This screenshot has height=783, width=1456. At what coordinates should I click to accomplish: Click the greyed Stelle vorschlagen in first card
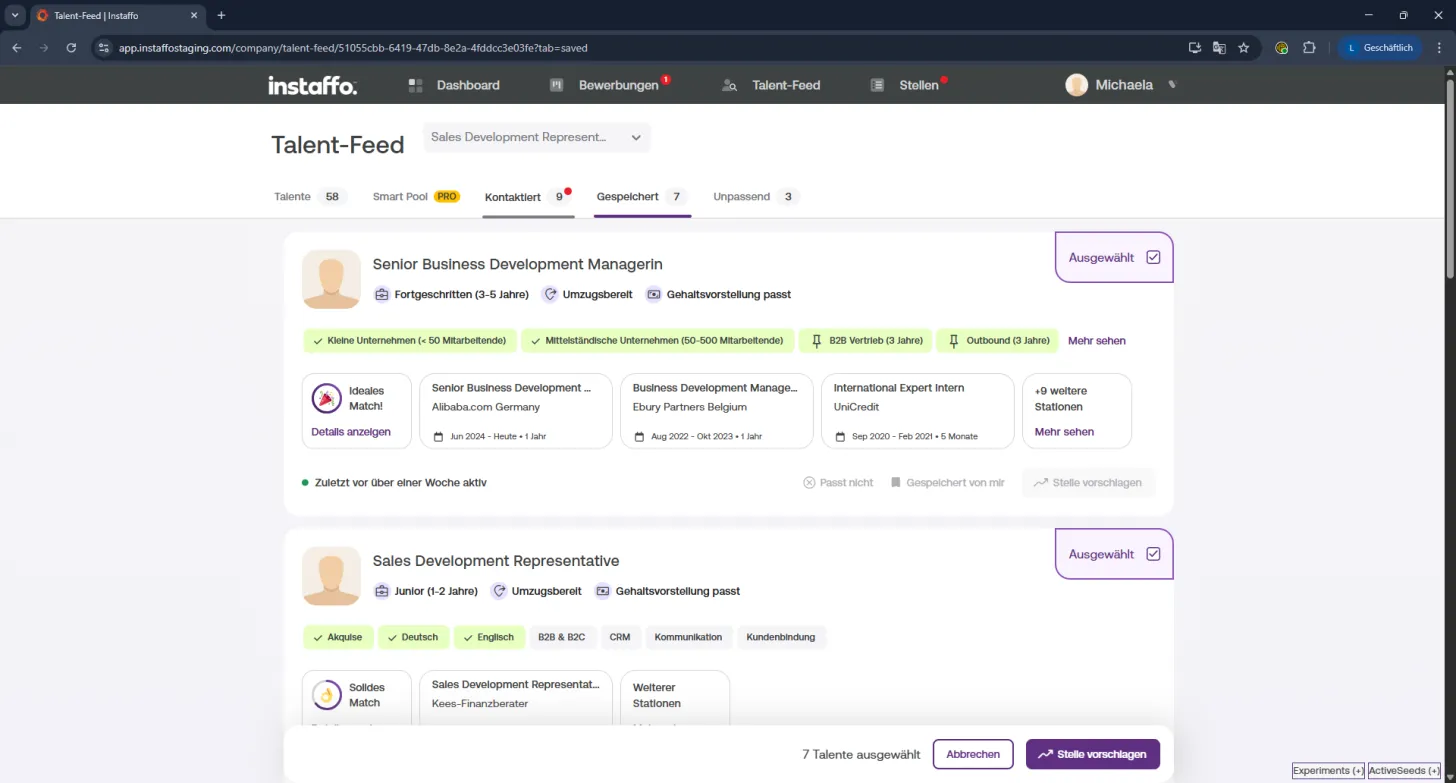point(1088,483)
